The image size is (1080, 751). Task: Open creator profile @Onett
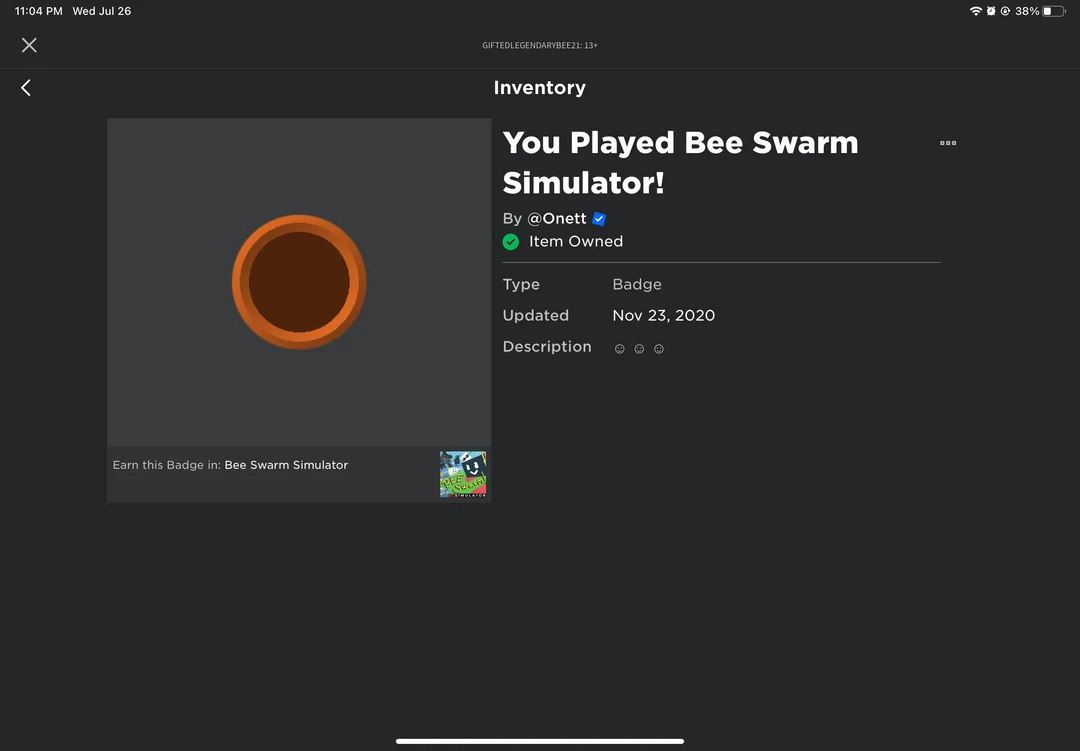(x=556, y=219)
